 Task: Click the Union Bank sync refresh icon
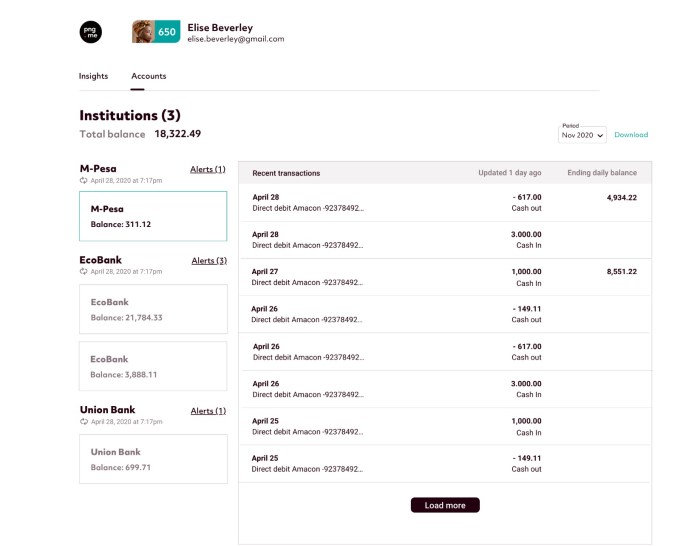point(84,422)
